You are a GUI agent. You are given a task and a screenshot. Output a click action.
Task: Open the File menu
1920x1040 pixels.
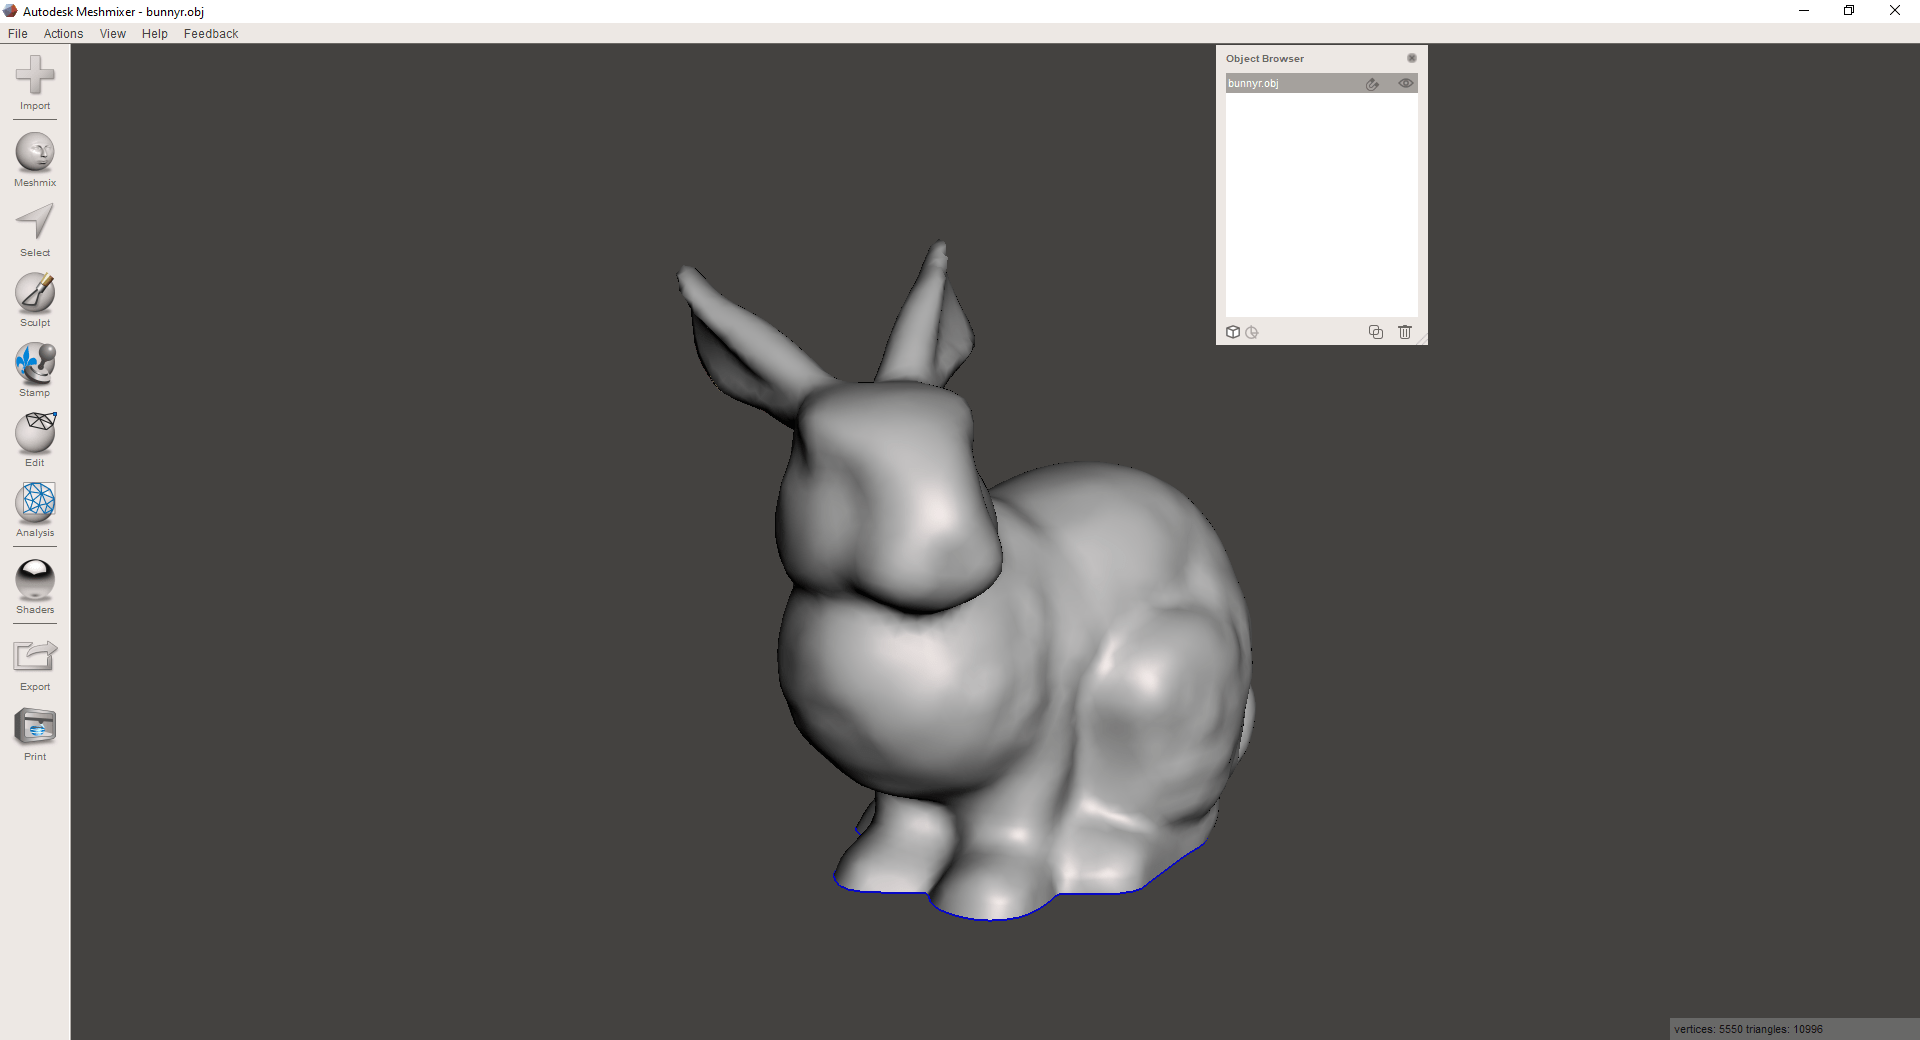(18, 34)
